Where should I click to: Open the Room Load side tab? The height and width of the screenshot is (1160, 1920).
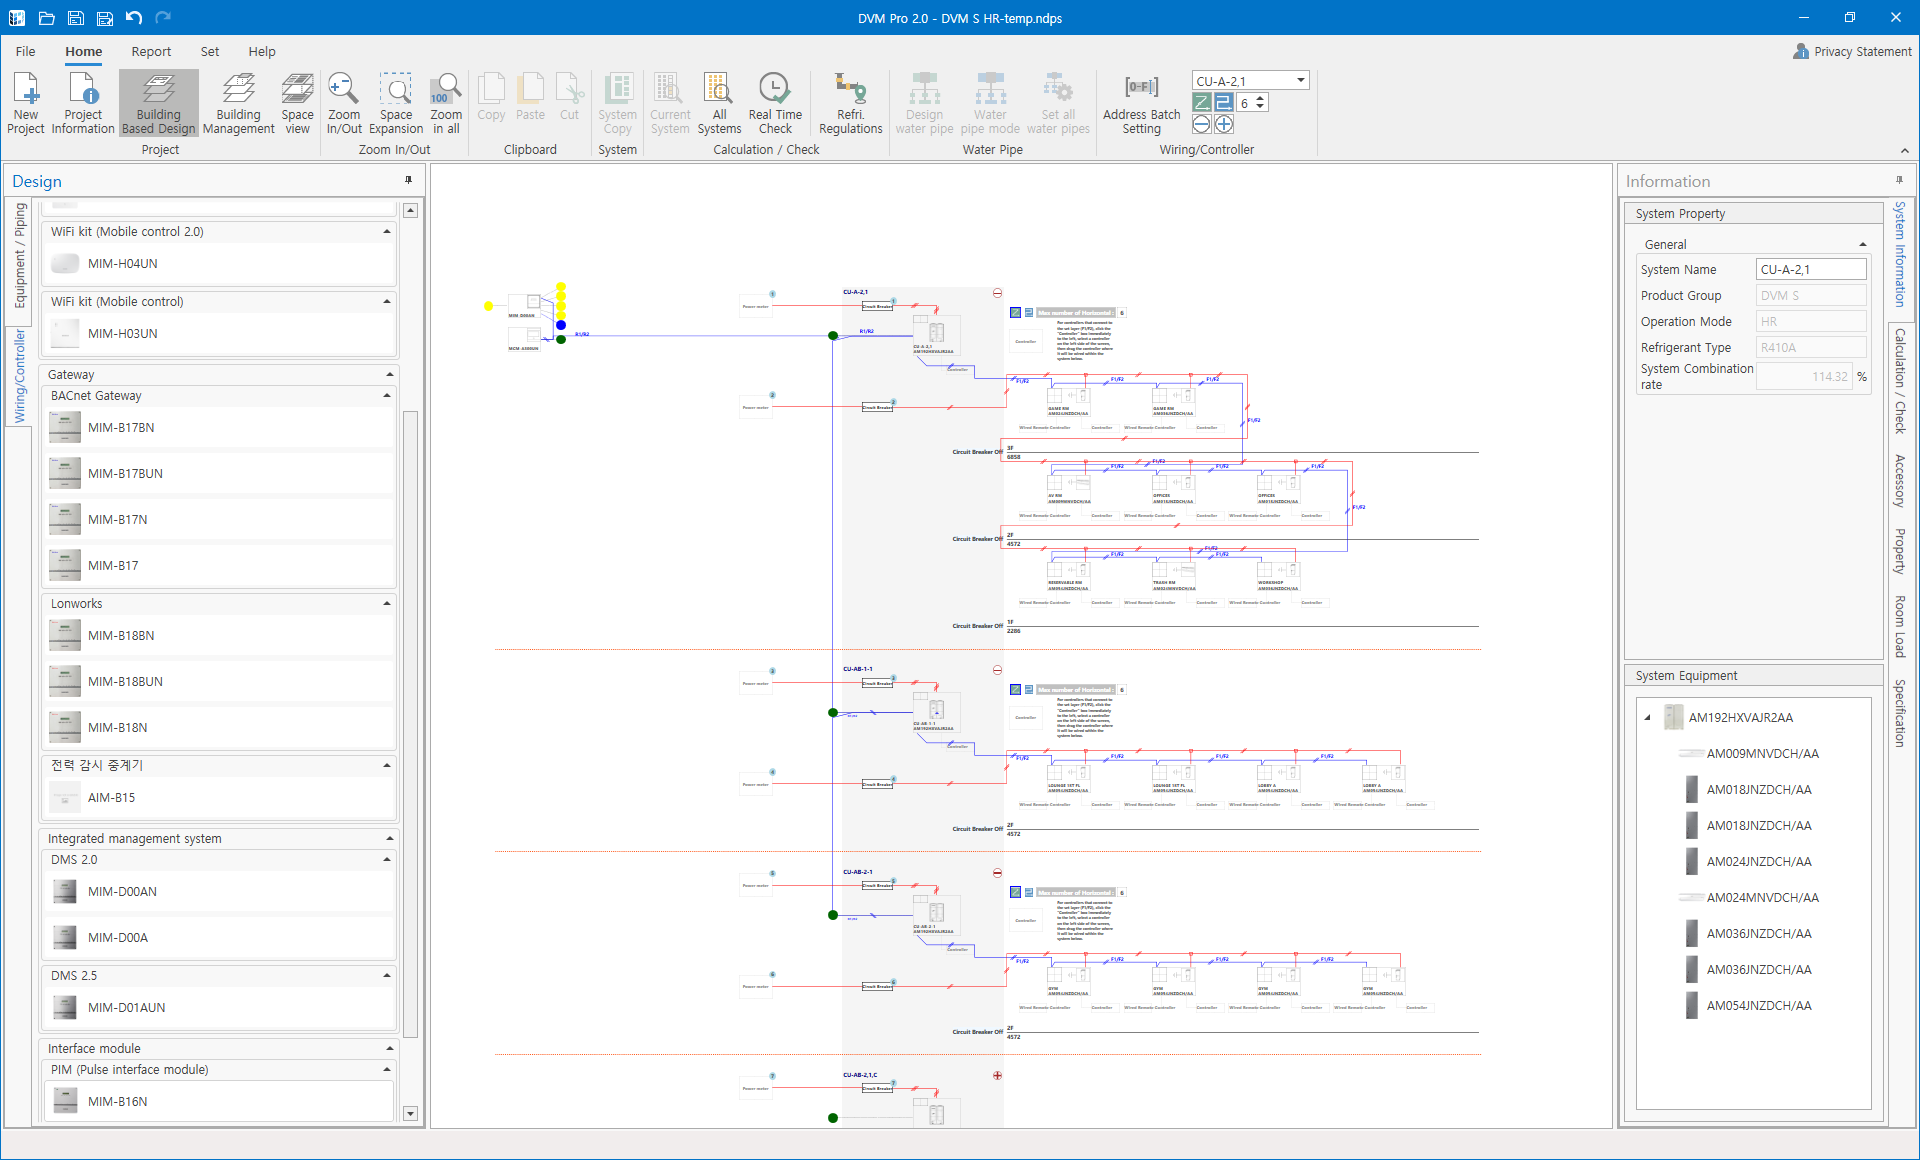coord(1900,626)
